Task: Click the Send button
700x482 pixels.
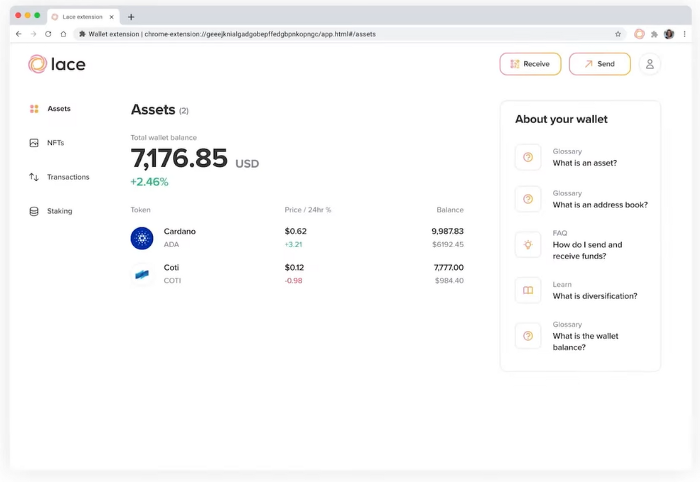Action: [600, 64]
